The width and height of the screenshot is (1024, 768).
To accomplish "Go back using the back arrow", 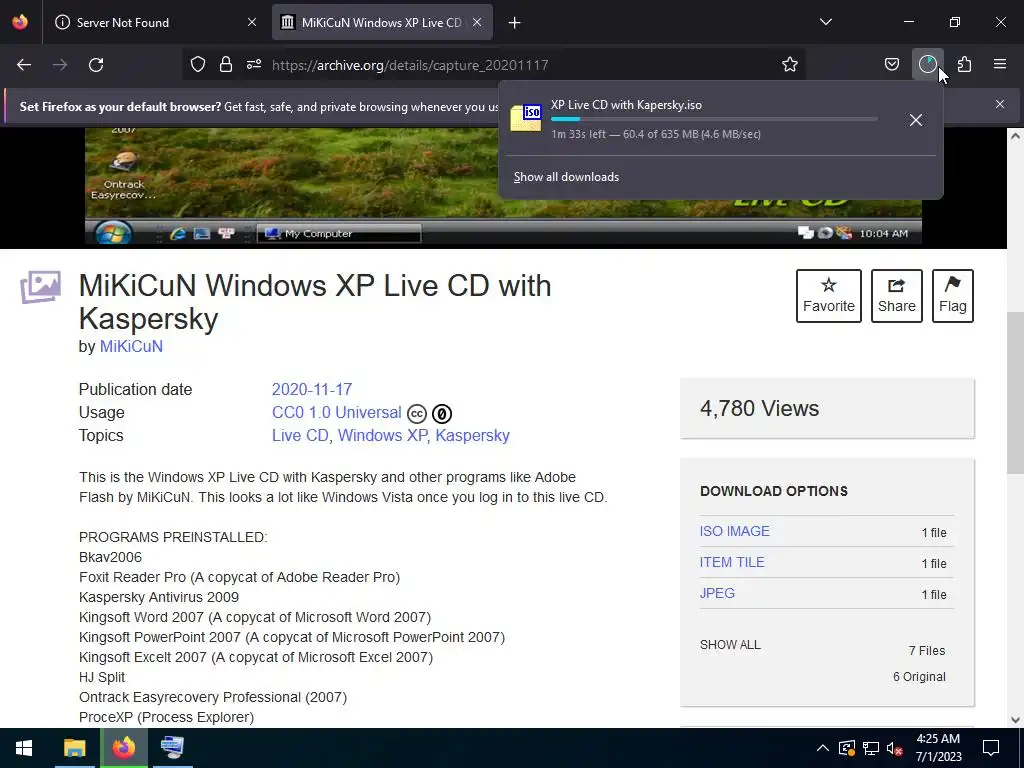I will tap(24, 65).
